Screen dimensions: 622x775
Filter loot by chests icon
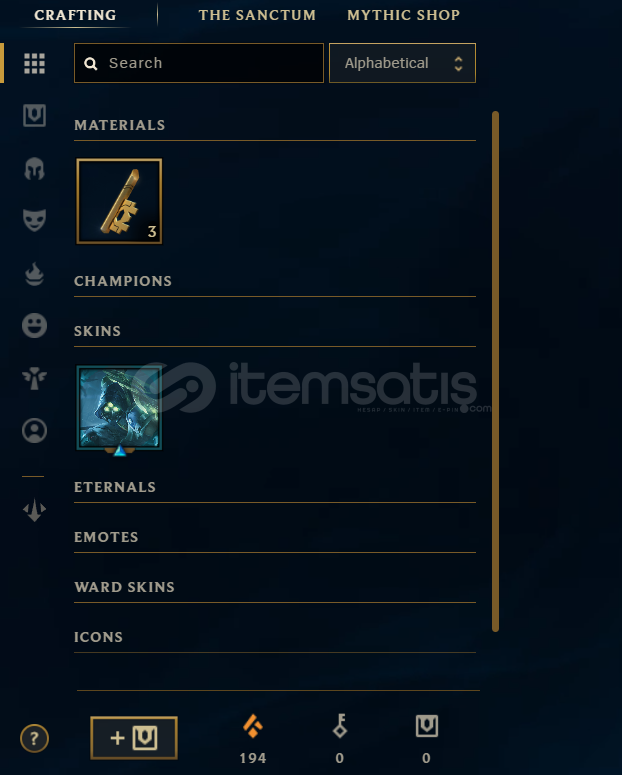[35, 115]
